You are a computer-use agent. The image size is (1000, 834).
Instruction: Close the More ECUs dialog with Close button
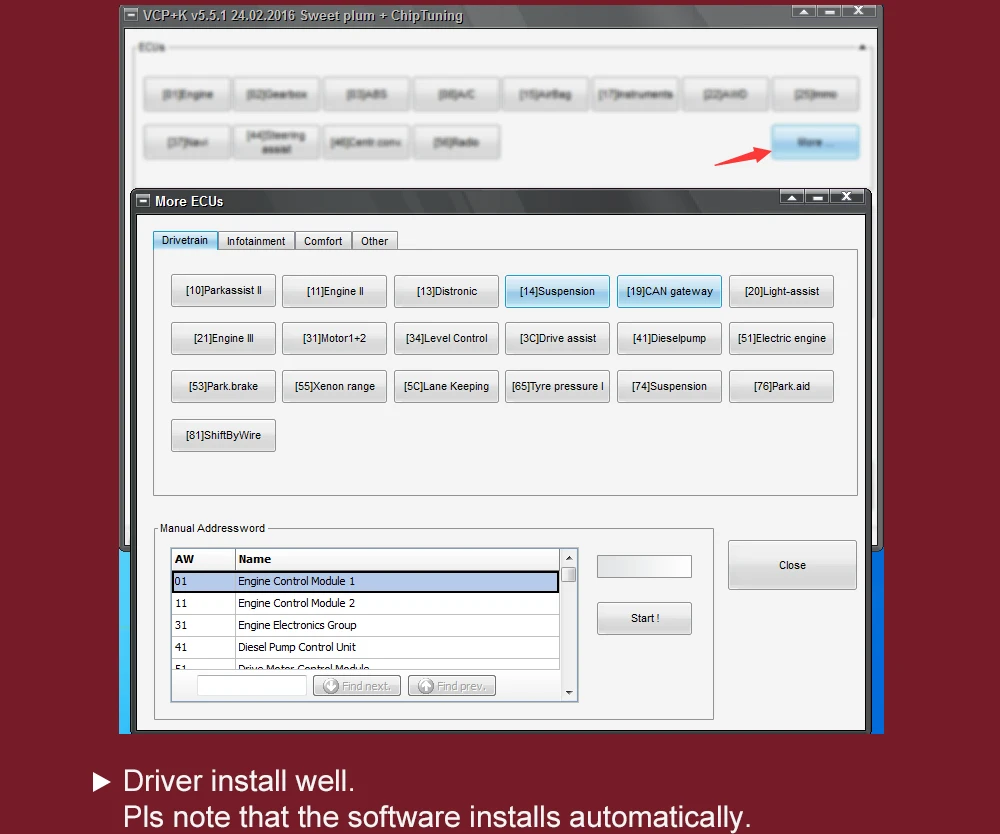[x=792, y=566]
